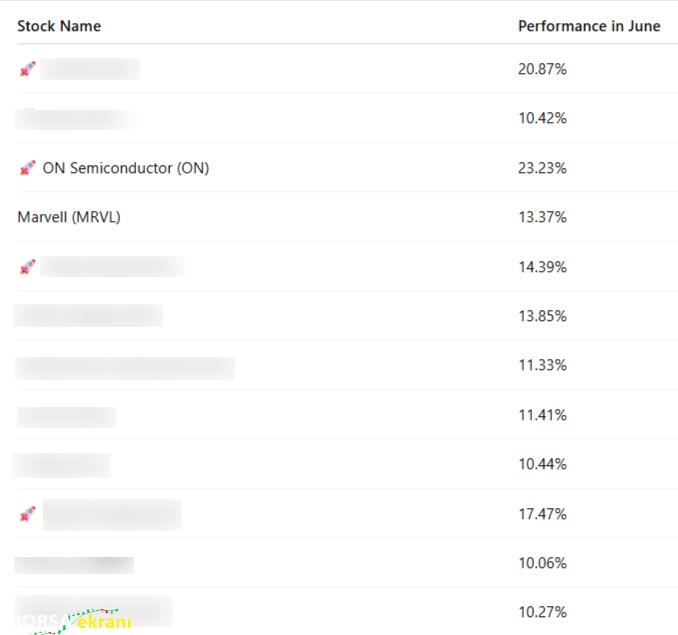Click the 13.85% performance value
This screenshot has height=635, width=678.
tap(542, 316)
